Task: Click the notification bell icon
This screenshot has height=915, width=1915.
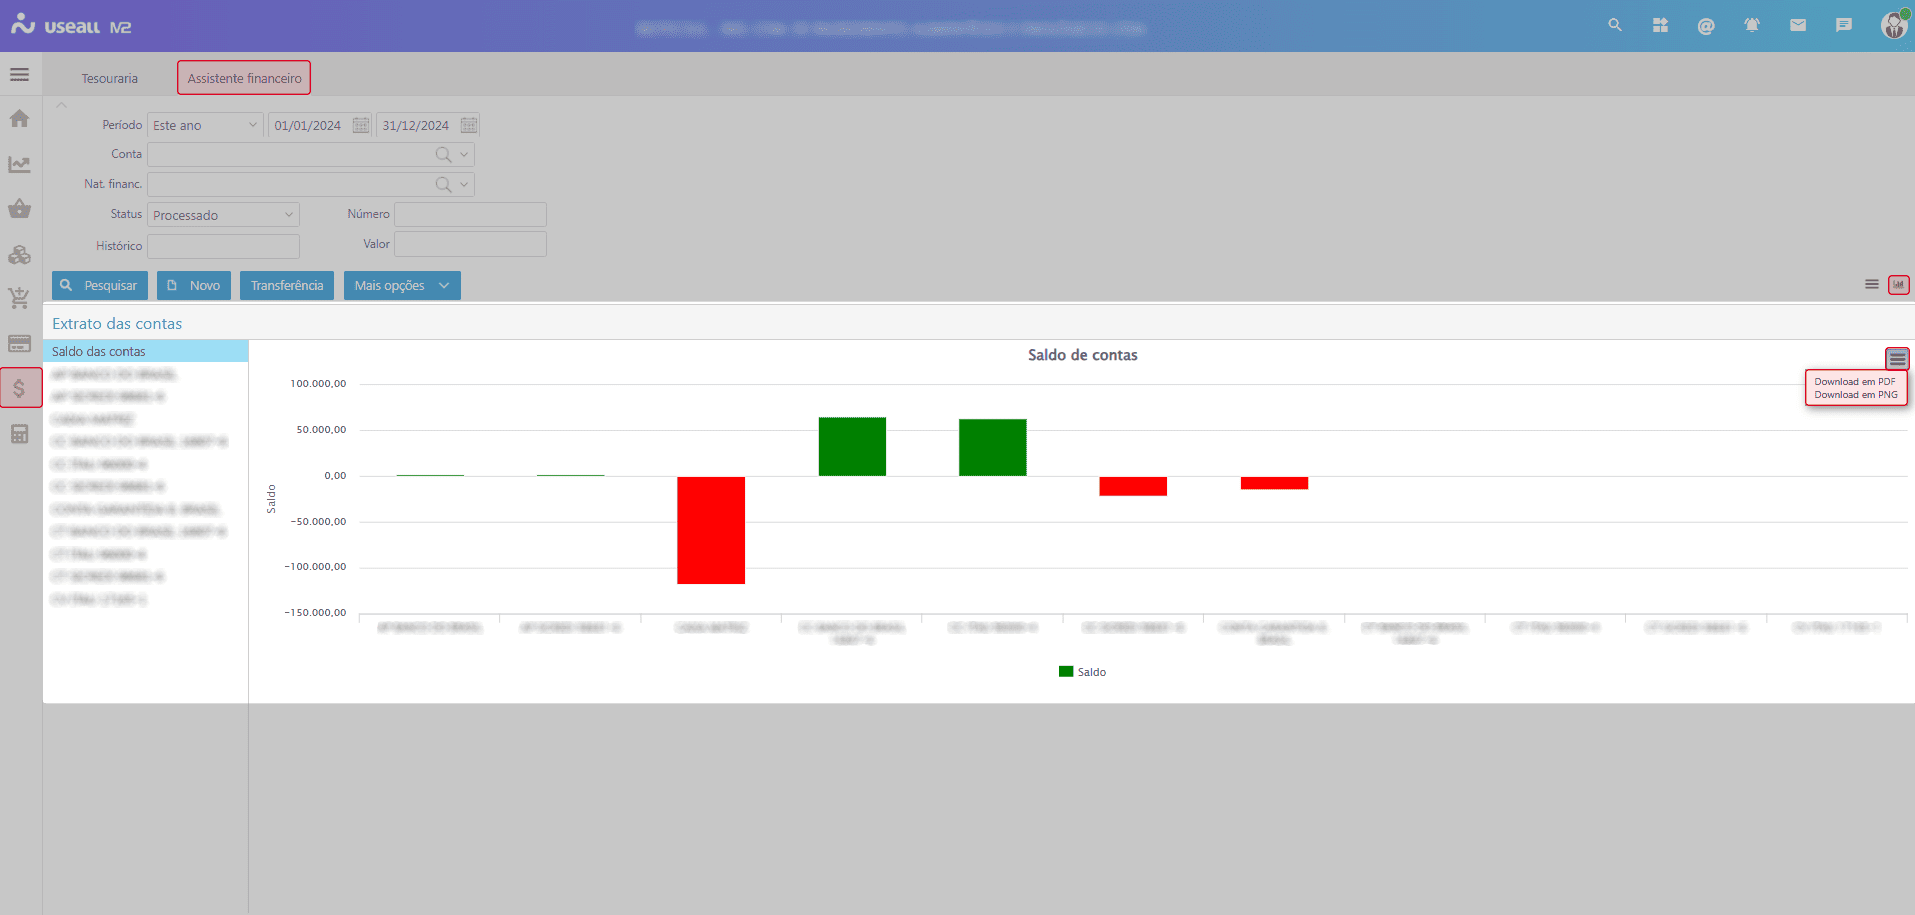Action: coord(1751,26)
